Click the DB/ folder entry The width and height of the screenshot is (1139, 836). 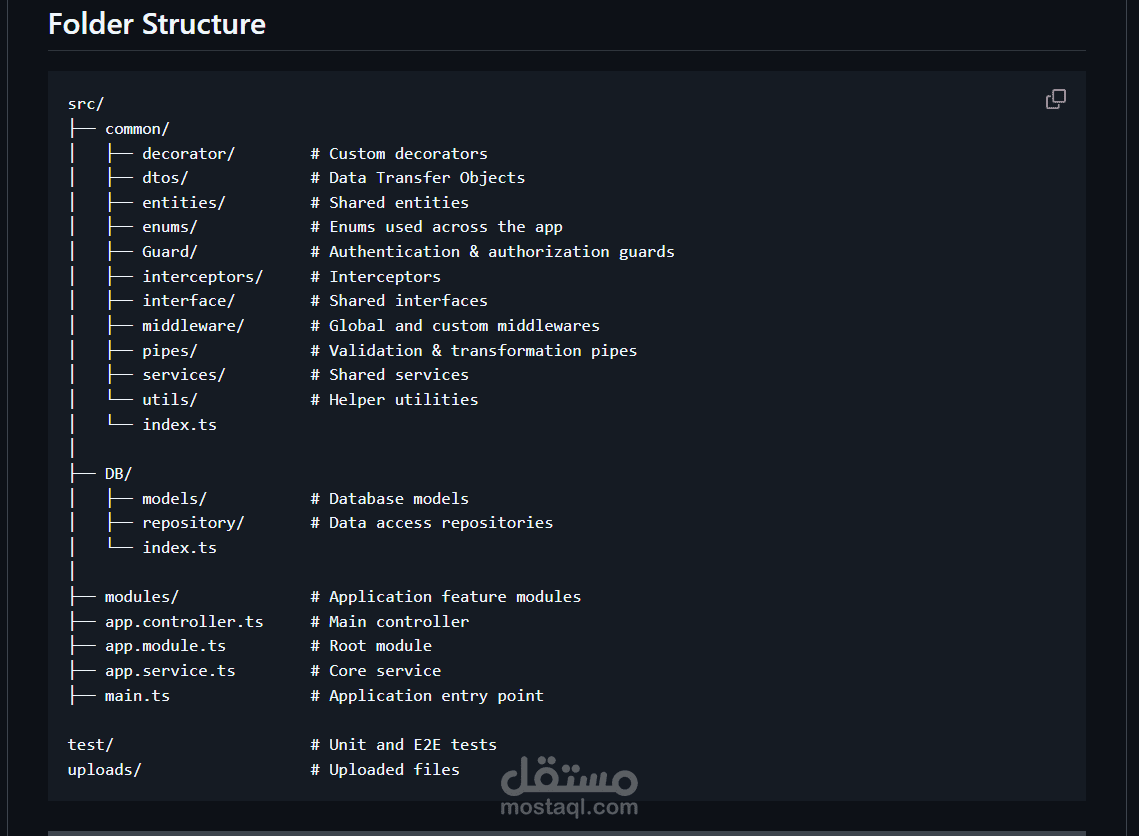(x=118, y=473)
